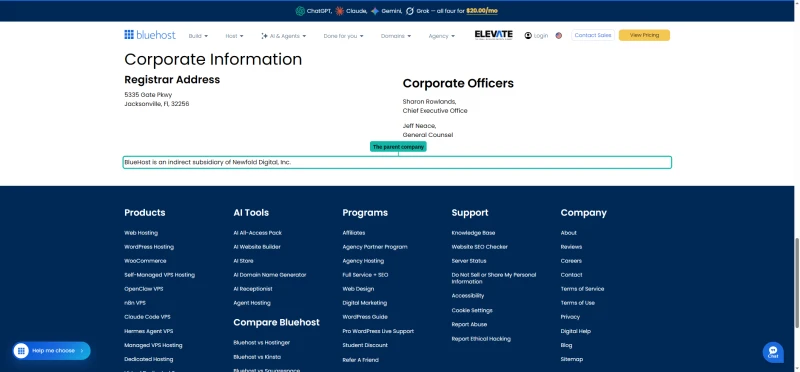Click the page vertical scrollbar thumb
800x372 pixels.
[797, 283]
